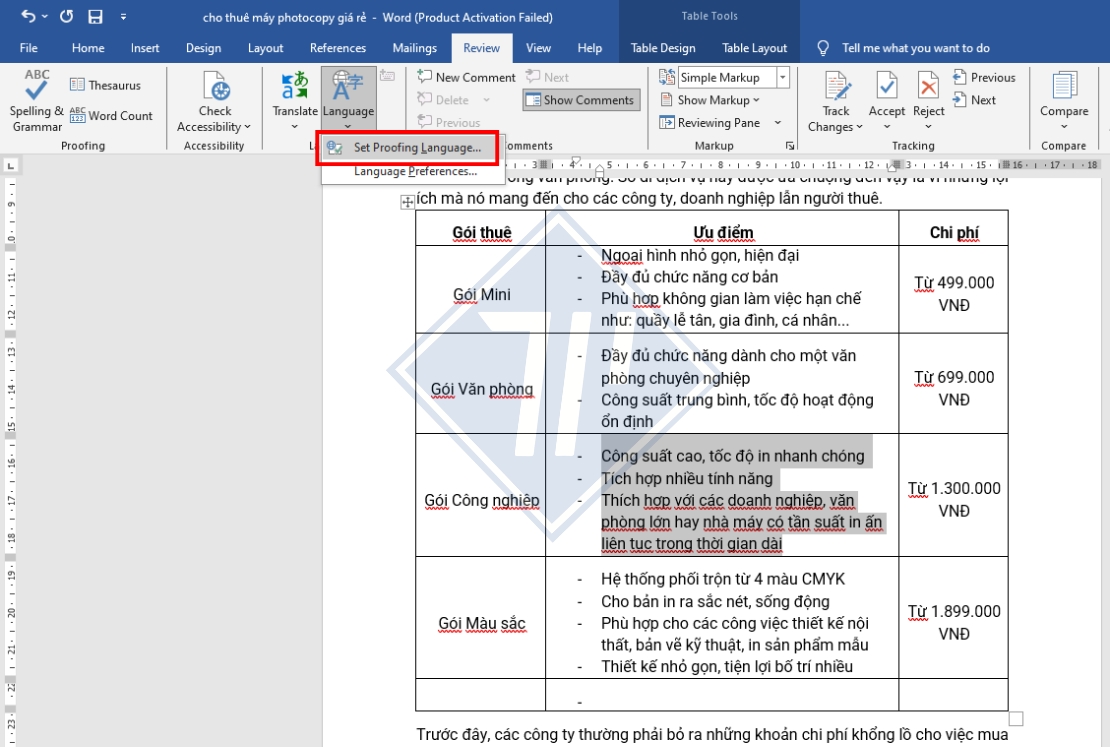This screenshot has width=1110, height=747.
Task: Click text 'Tích hợp nhiều tính năng'
Action: (x=687, y=479)
